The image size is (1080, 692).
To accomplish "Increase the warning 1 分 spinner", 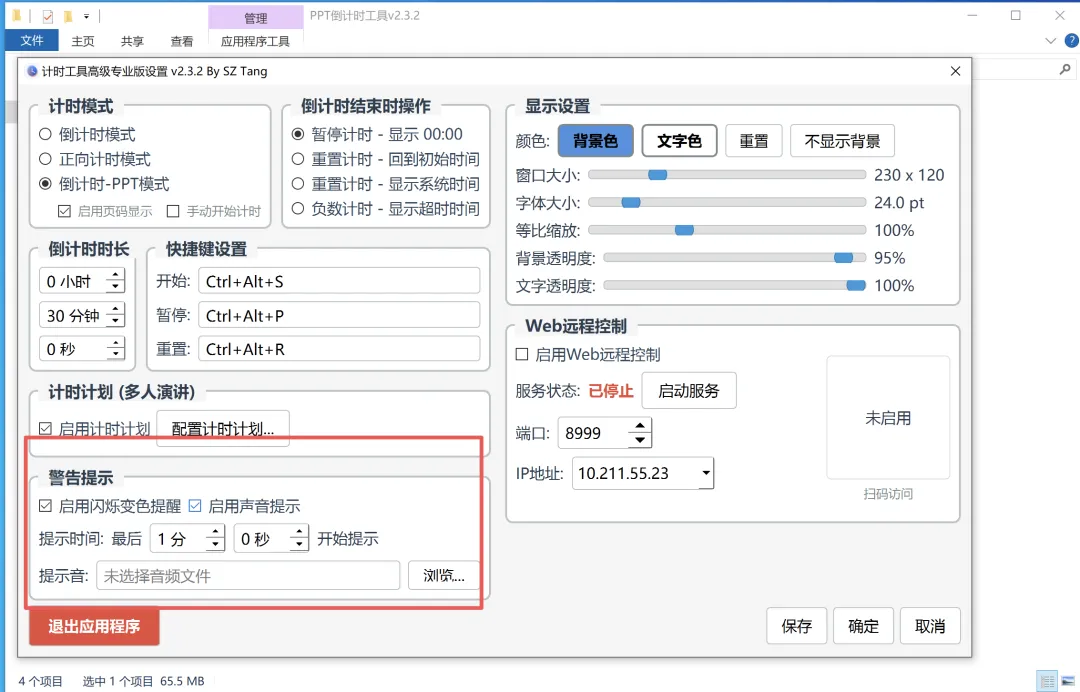I will [x=215, y=532].
